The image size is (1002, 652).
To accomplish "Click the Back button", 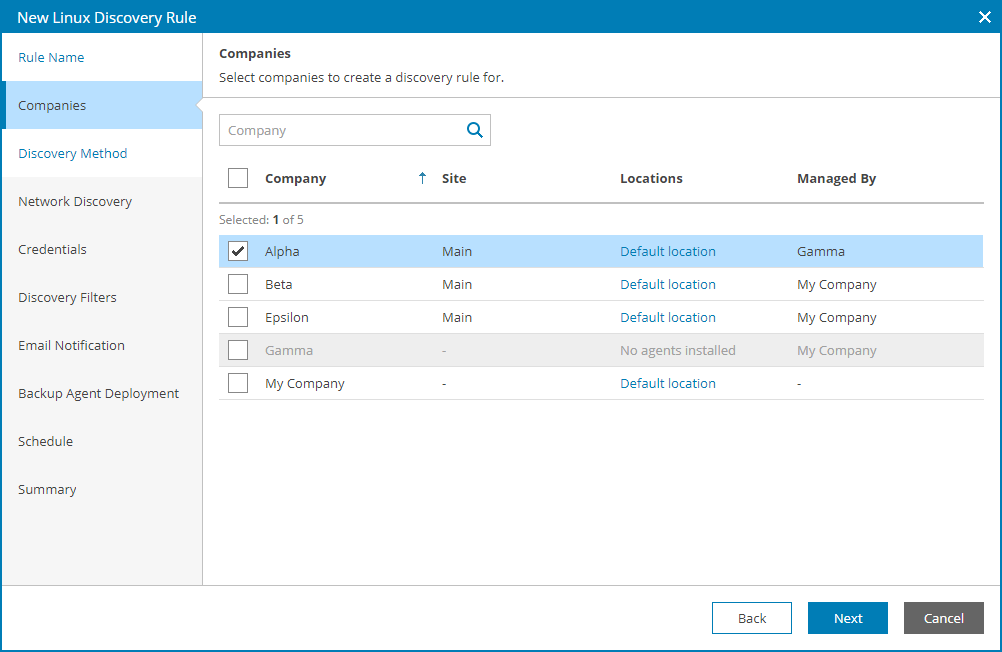I will point(751,618).
